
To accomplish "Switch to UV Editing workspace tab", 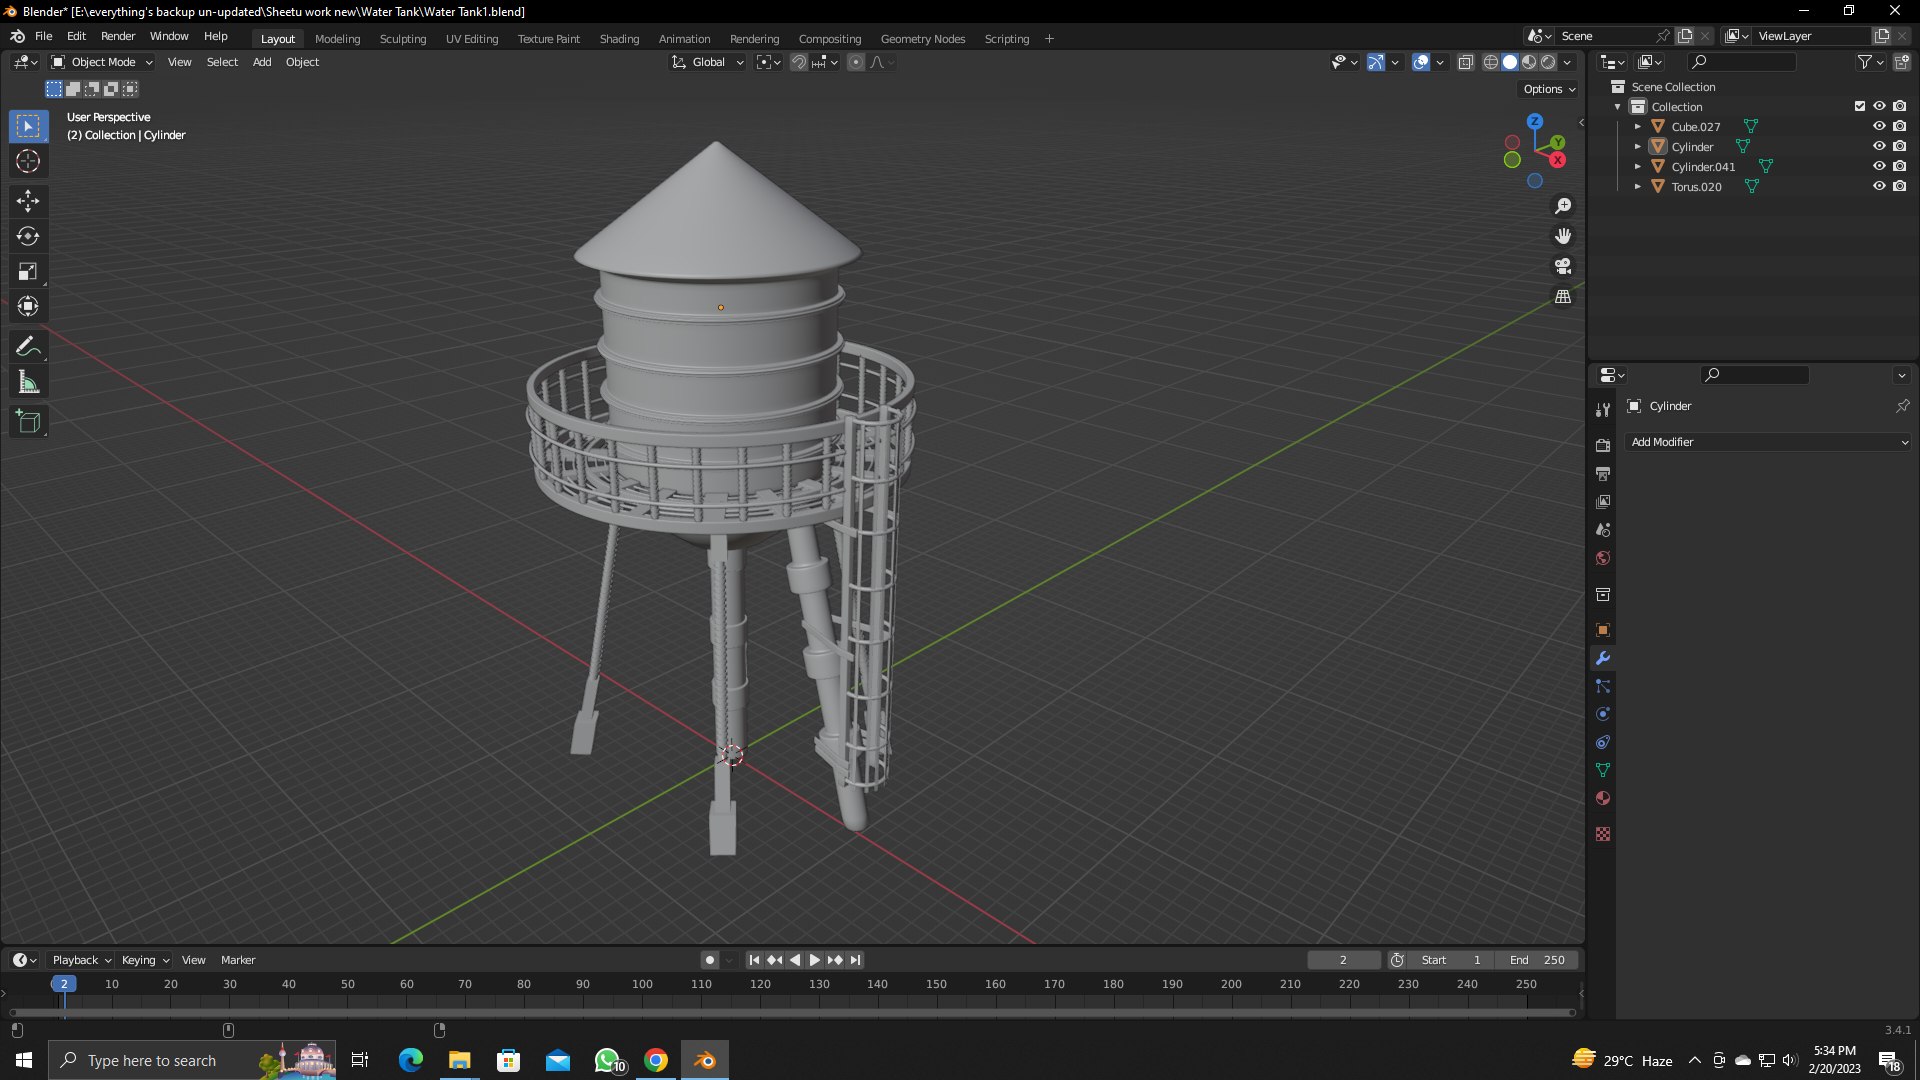I will (x=472, y=39).
